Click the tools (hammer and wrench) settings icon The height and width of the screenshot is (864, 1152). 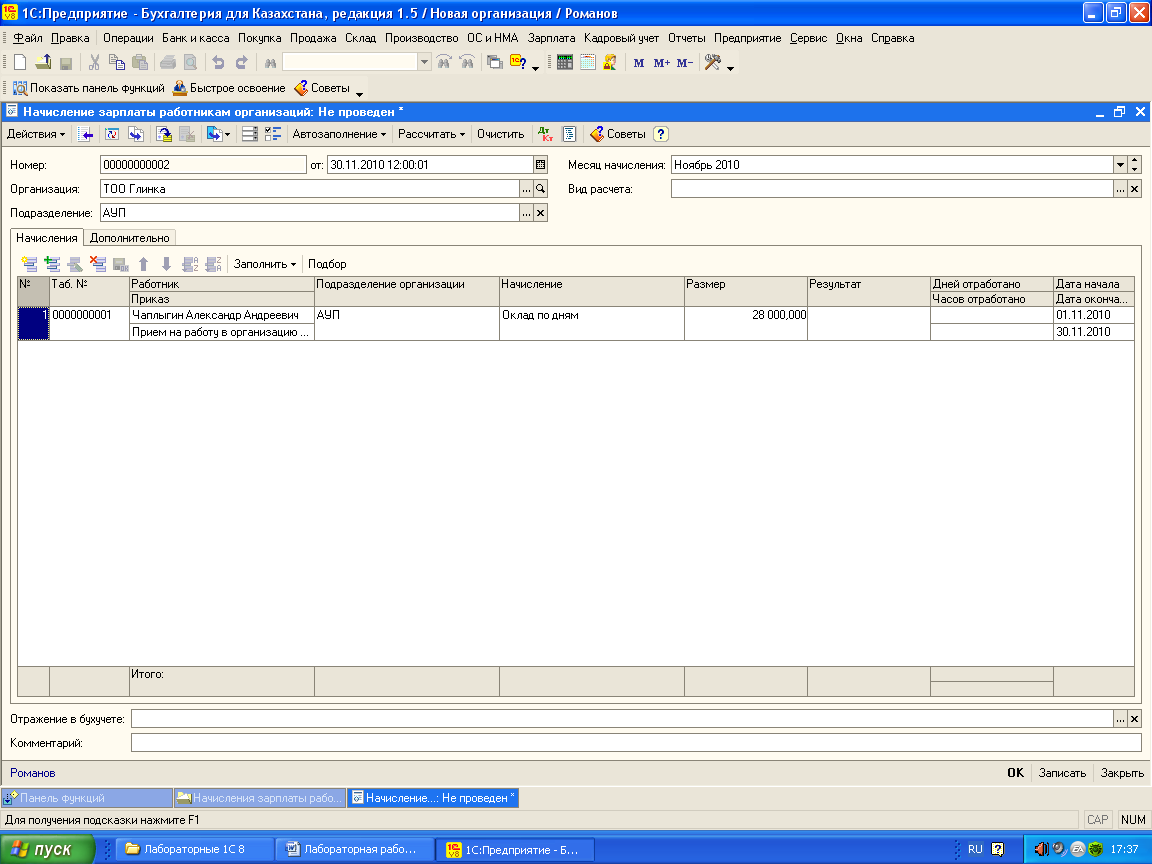coord(712,63)
